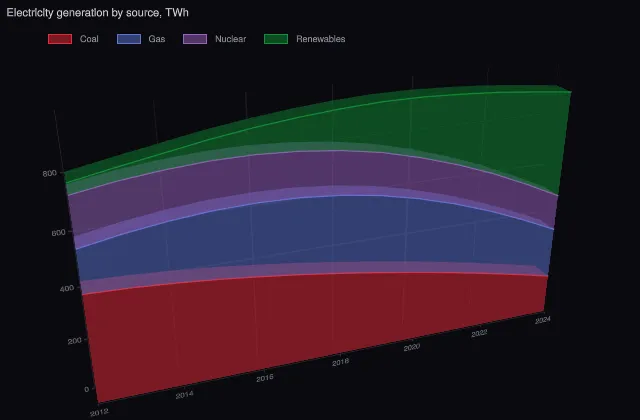Click the 2012 year axis label
The width and height of the screenshot is (640, 420).
pos(99,412)
